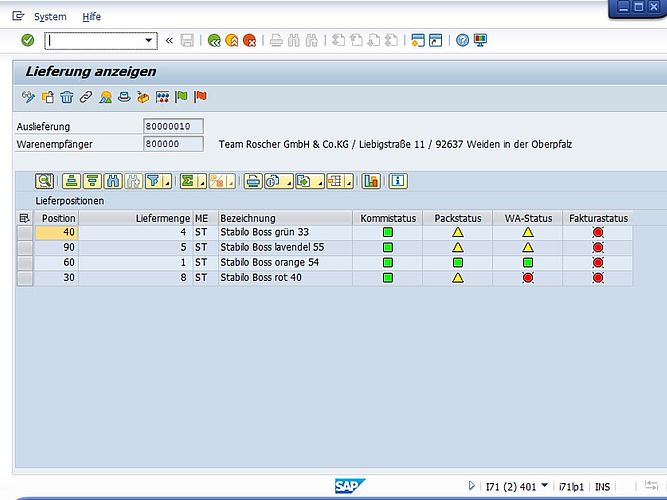Click the Kommistatus column header
Image resolution: width=667 pixels, height=500 pixels.
tap(387, 217)
